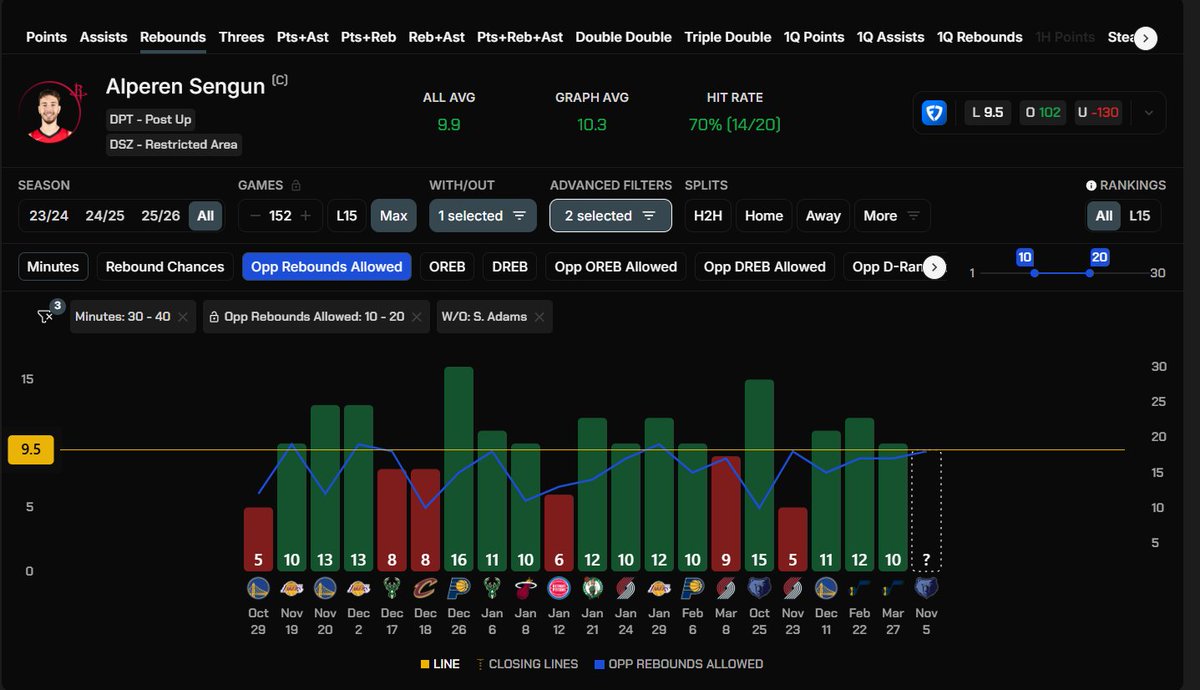Click the Rebound Chances overlay button
The width and height of the screenshot is (1200, 690).
click(165, 267)
